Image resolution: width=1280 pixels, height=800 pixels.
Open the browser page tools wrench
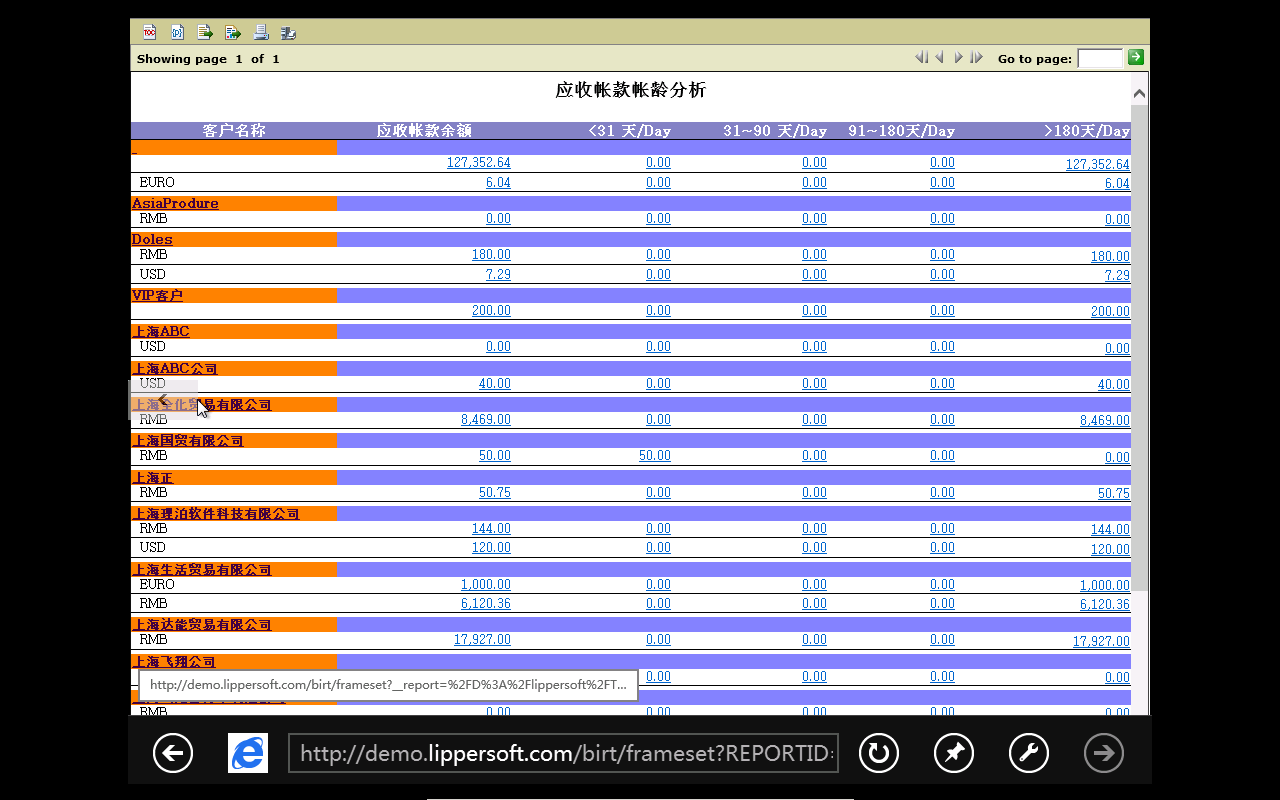click(x=1029, y=753)
